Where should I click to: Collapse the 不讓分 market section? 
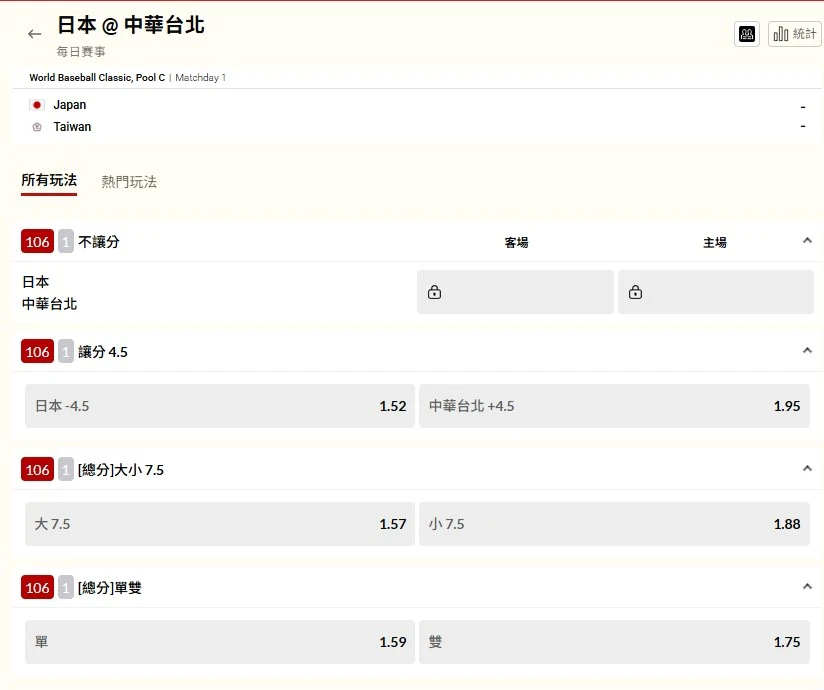[807, 241]
